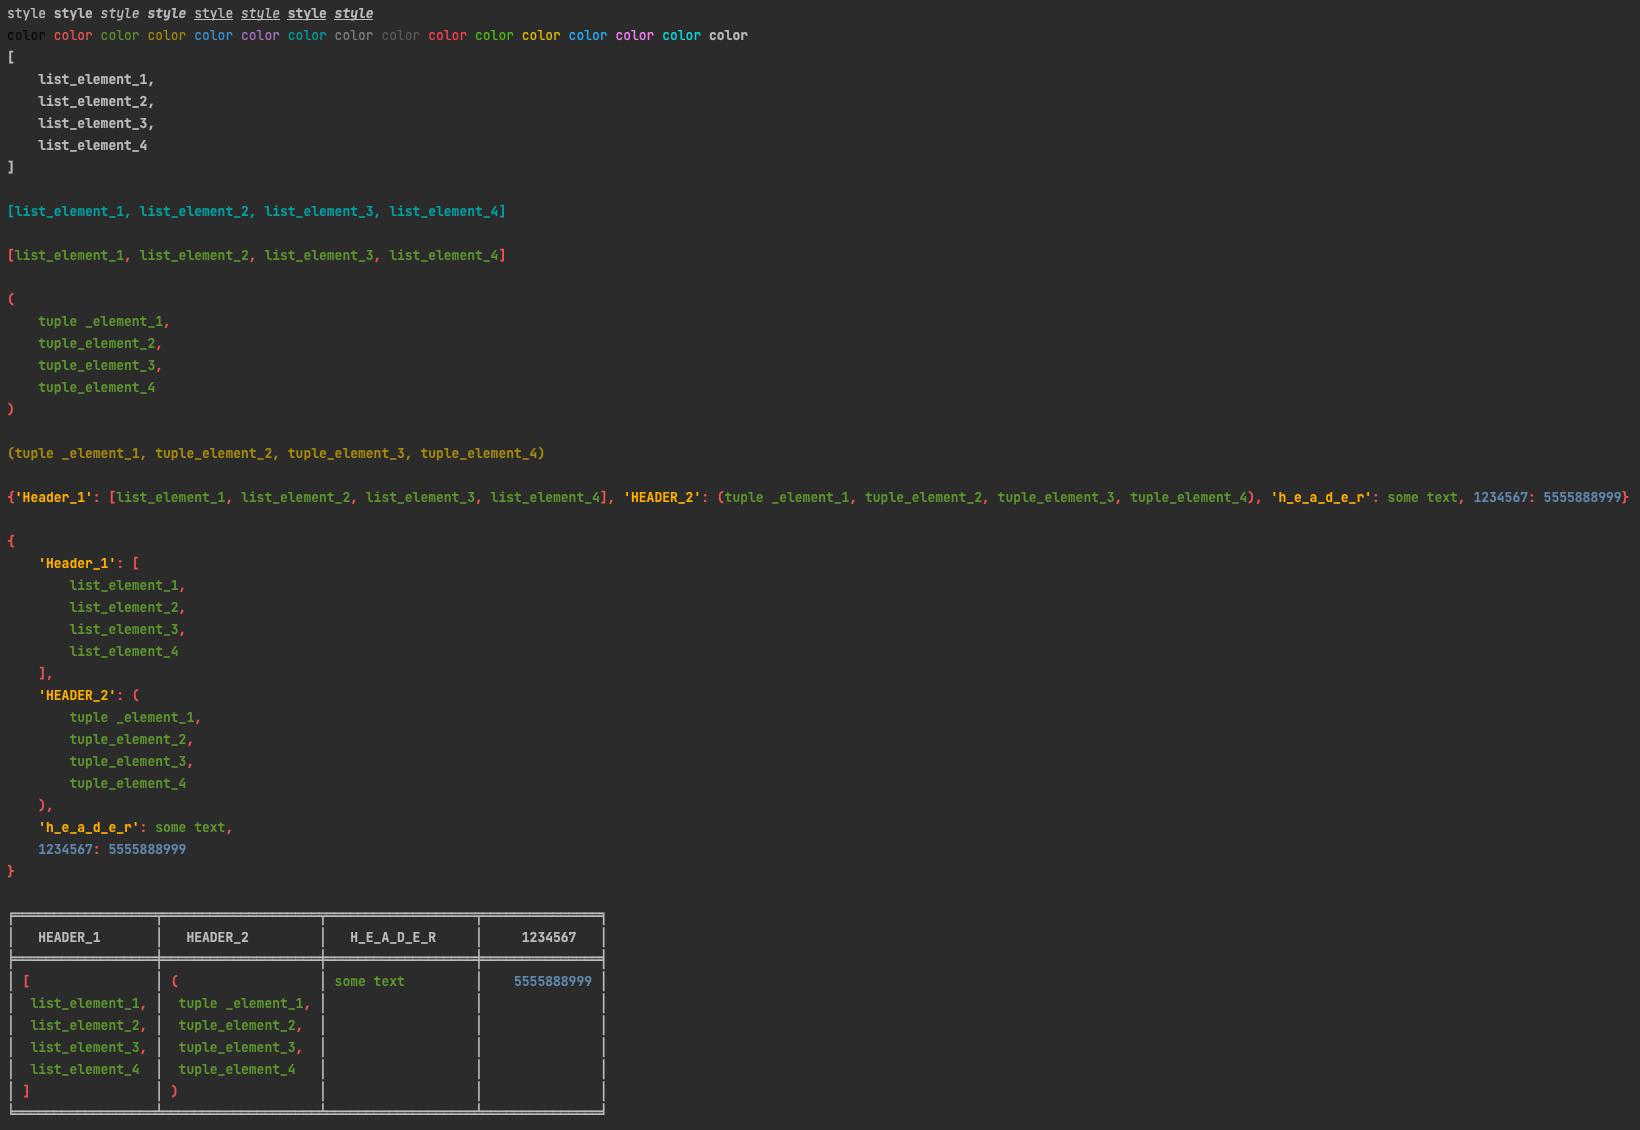Click list_element_3 in the white multi-line list
This screenshot has width=1640, height=1130.
click(92, 123)
